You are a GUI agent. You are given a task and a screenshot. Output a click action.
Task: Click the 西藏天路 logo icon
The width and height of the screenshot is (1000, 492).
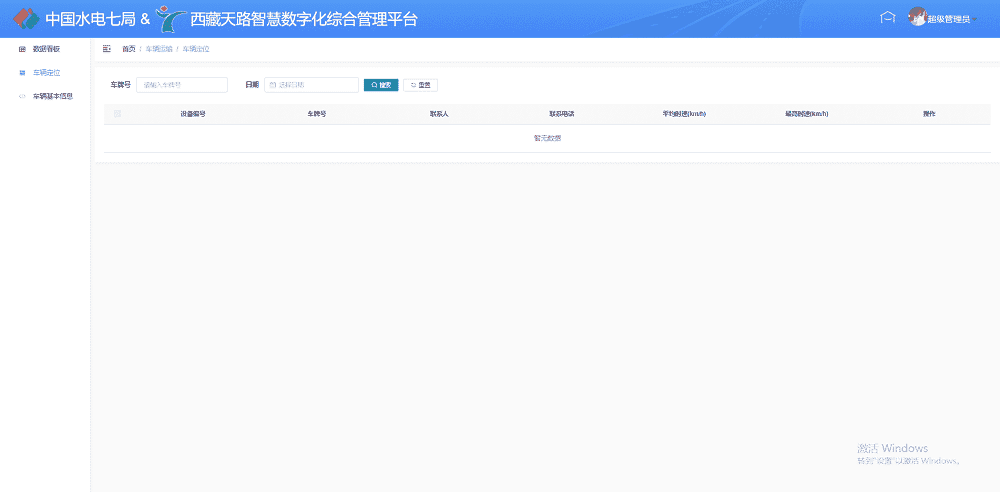pos(171,19)
